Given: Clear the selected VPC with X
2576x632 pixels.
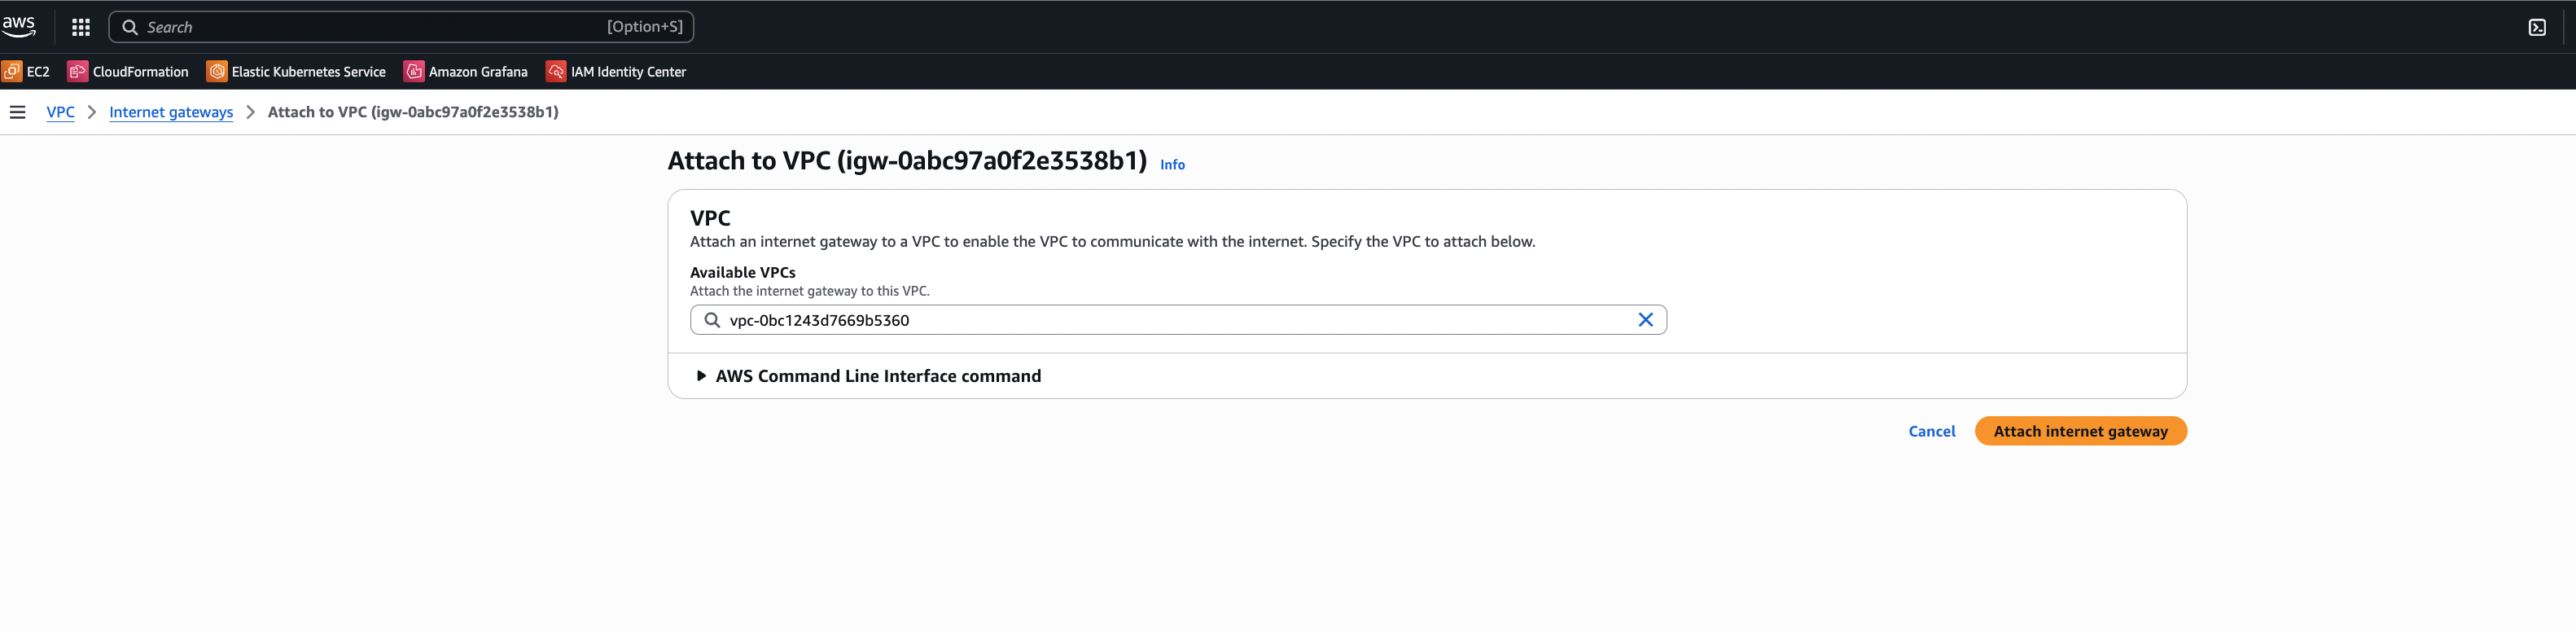Looking at the screenshot, I should (1645, 320).
